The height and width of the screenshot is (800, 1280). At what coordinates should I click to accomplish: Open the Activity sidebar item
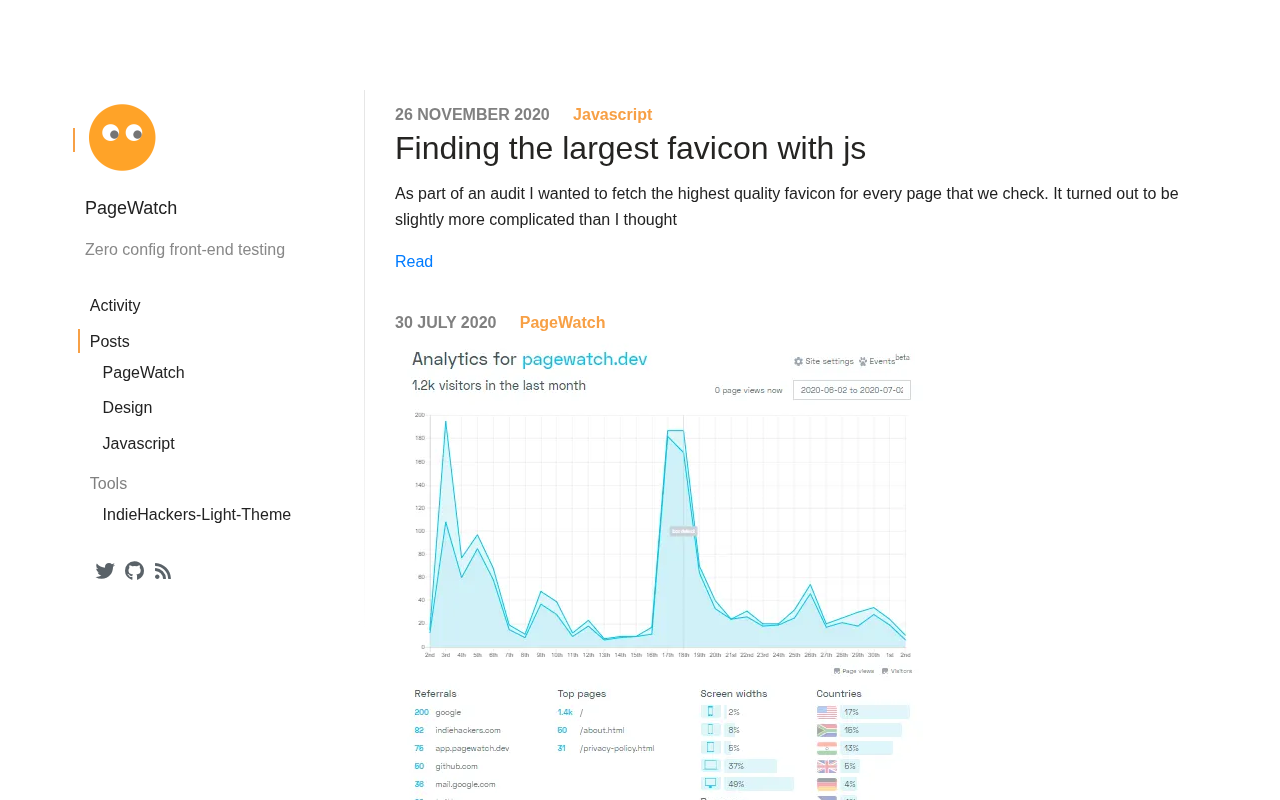click(x=115, y=306)
